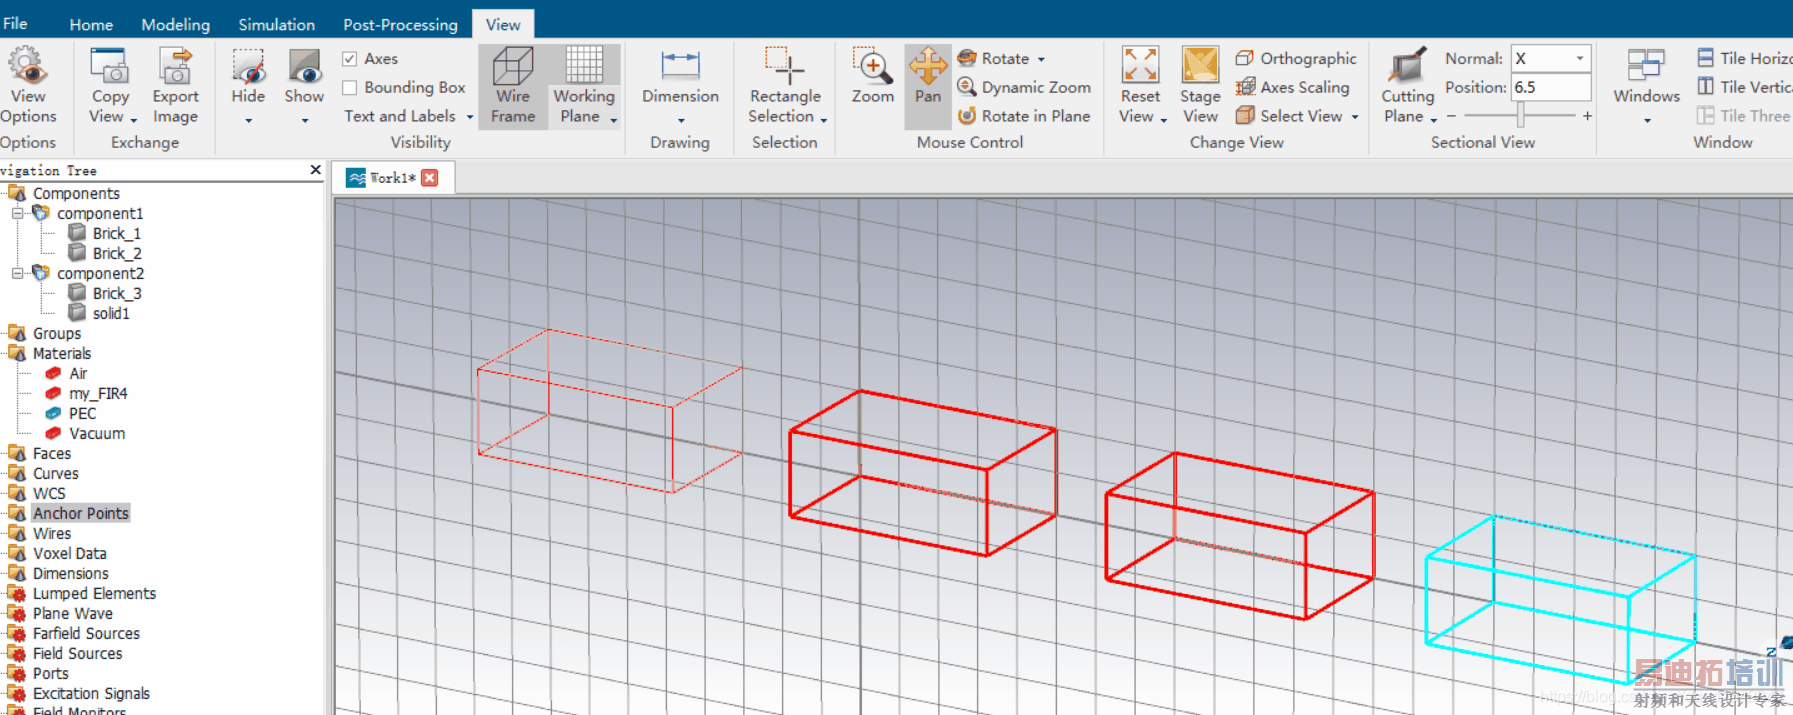Viewport: 1793px width, 715px height.
Task: Open the Normal axis combo box
Action: (1551, 59)
